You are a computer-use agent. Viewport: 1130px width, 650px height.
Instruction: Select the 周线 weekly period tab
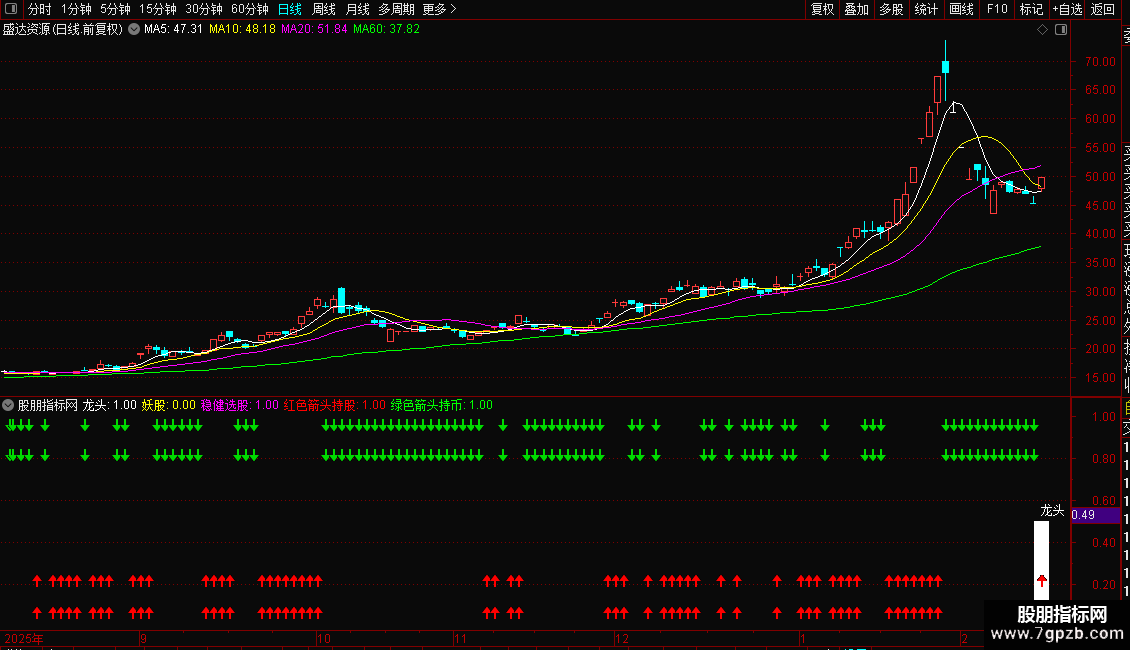click(324, 9)
